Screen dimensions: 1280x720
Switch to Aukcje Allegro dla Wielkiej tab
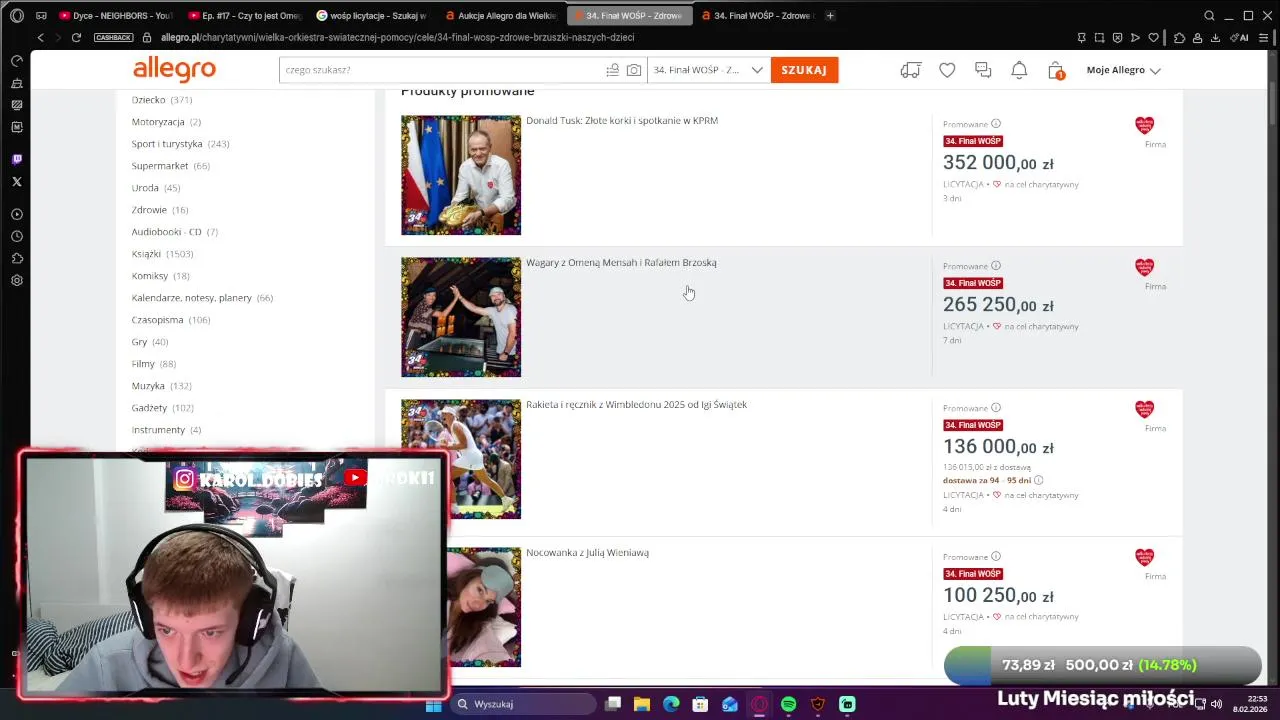coord(502,16)
